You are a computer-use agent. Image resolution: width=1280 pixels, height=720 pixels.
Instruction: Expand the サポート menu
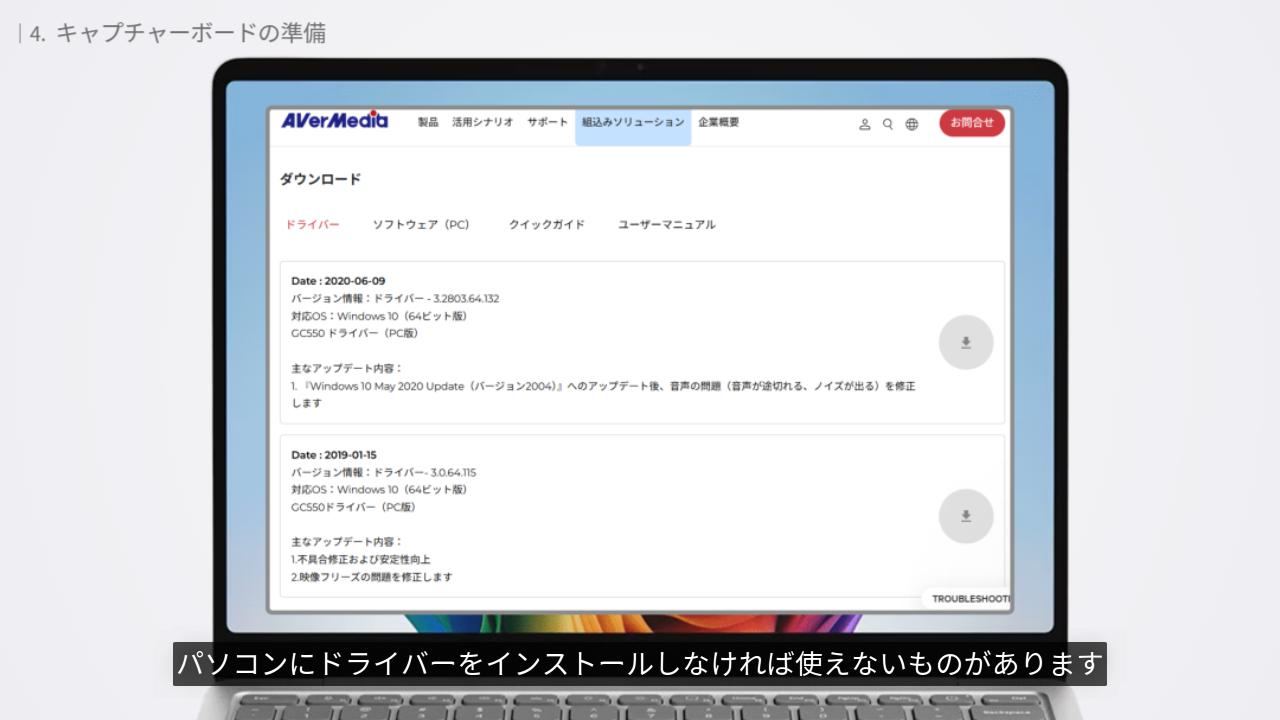547,122
